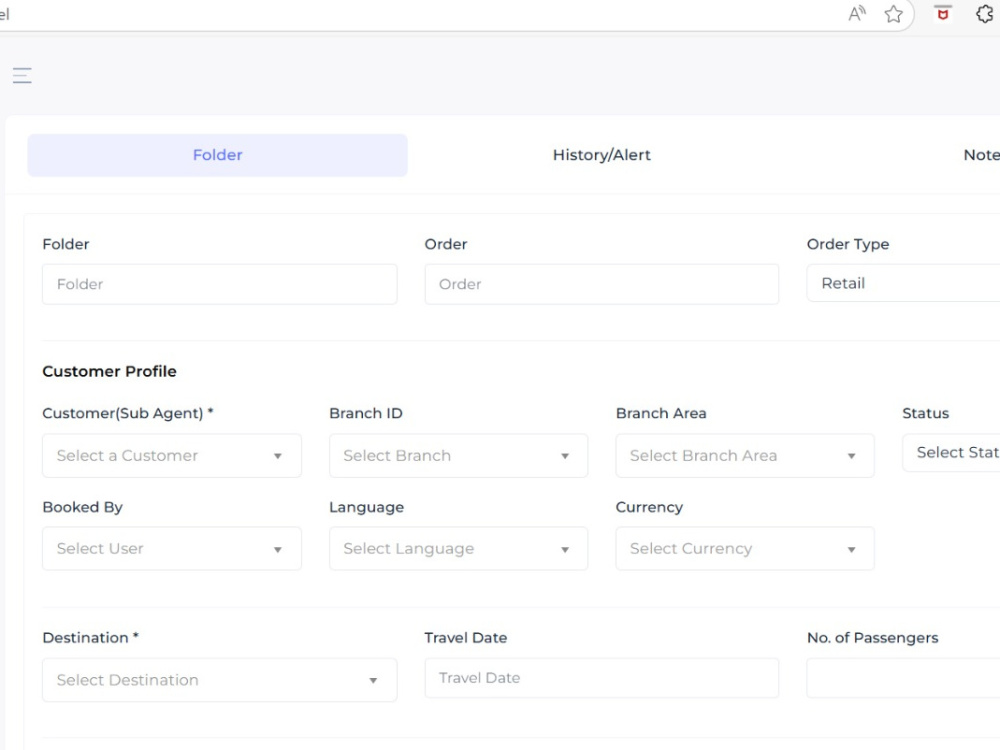Click the Destination label

point(90,638)
